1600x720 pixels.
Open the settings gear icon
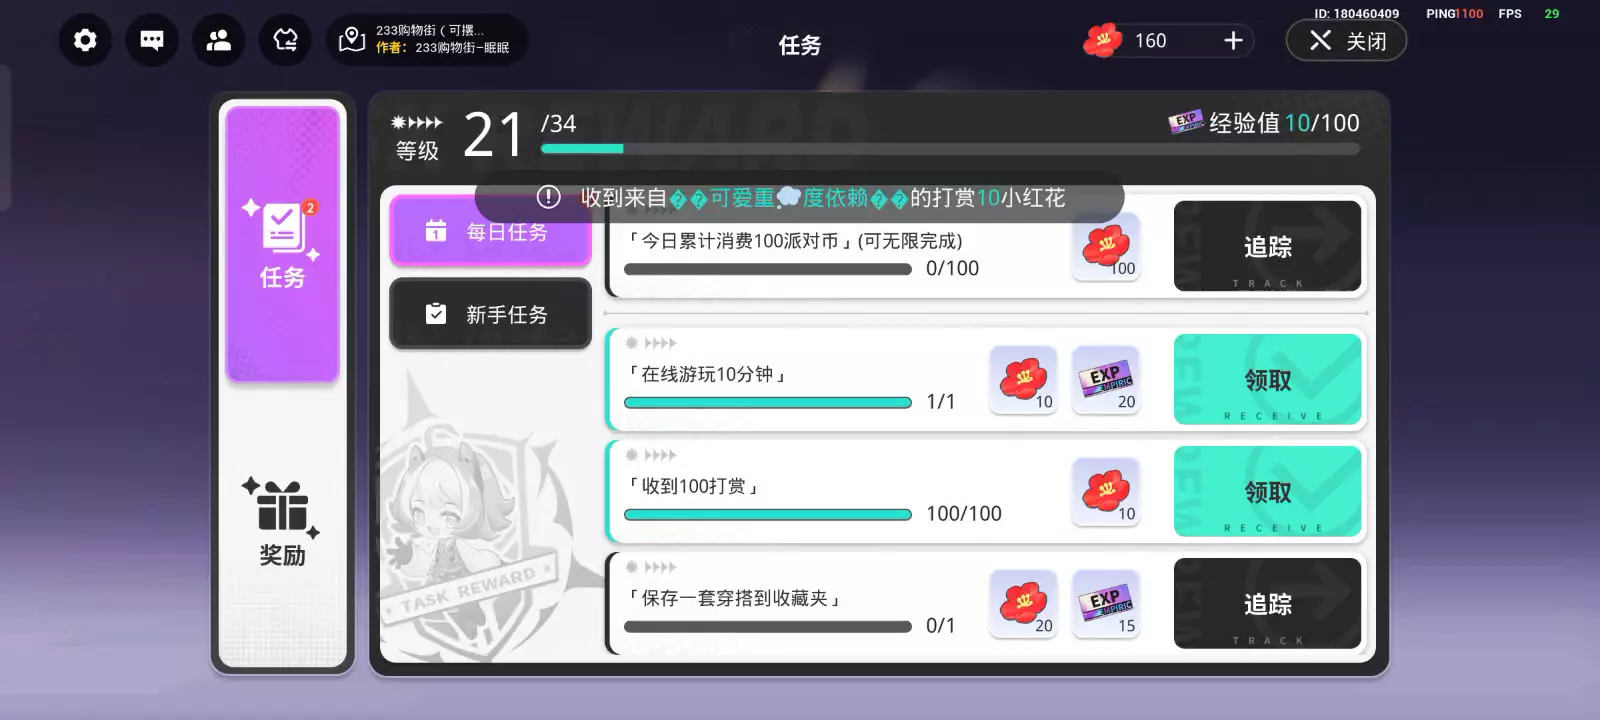(x=85, y=40)
